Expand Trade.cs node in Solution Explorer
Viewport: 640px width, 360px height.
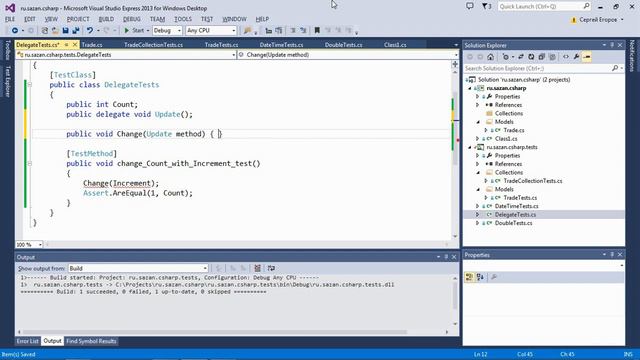[x=486, y=130]
